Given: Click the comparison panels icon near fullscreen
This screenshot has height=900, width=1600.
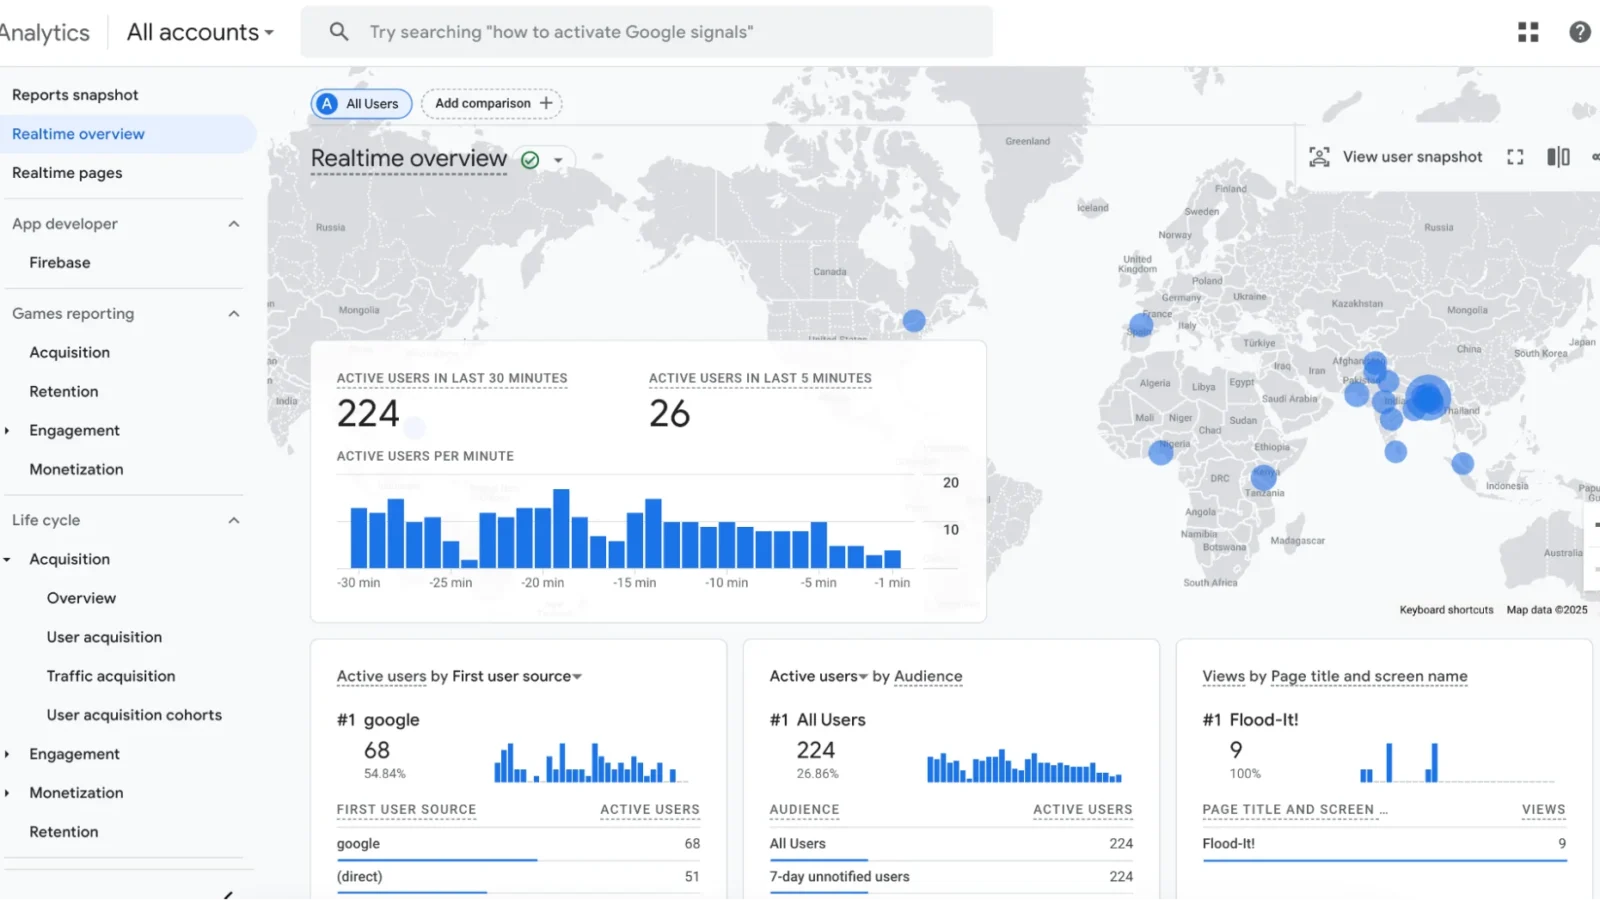Looking at the screenshot, I should click(1556, 156).
